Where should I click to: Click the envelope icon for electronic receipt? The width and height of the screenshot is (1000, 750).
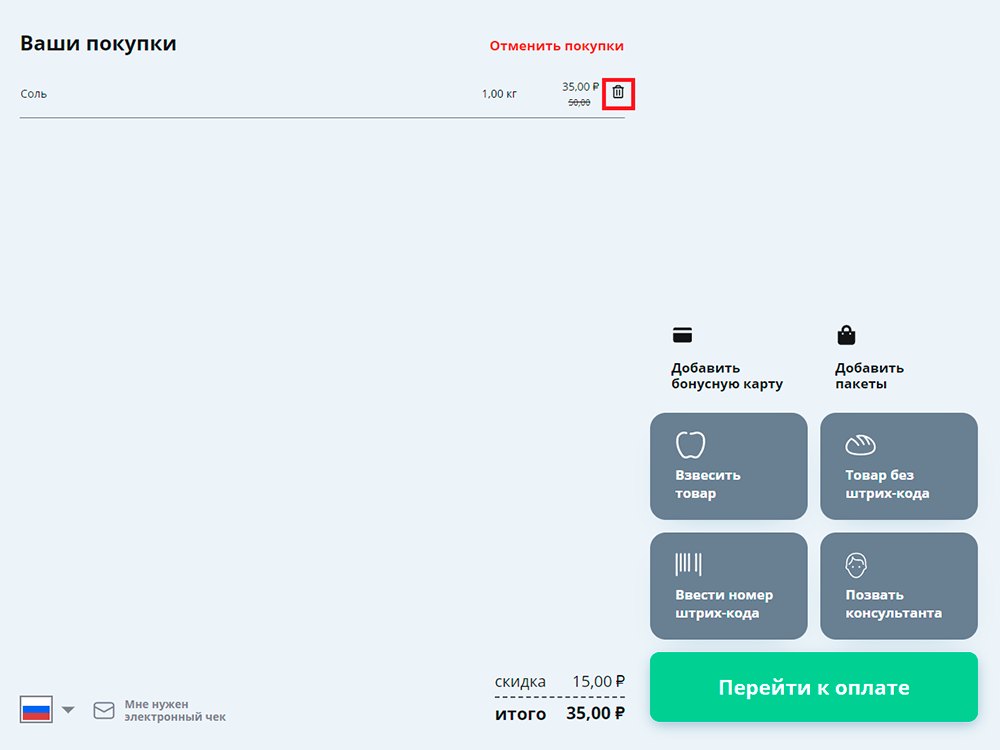(104, 711)
